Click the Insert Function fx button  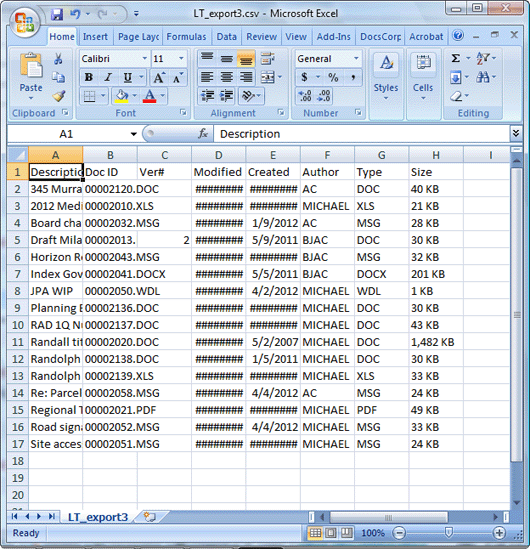tap(203, 134)
